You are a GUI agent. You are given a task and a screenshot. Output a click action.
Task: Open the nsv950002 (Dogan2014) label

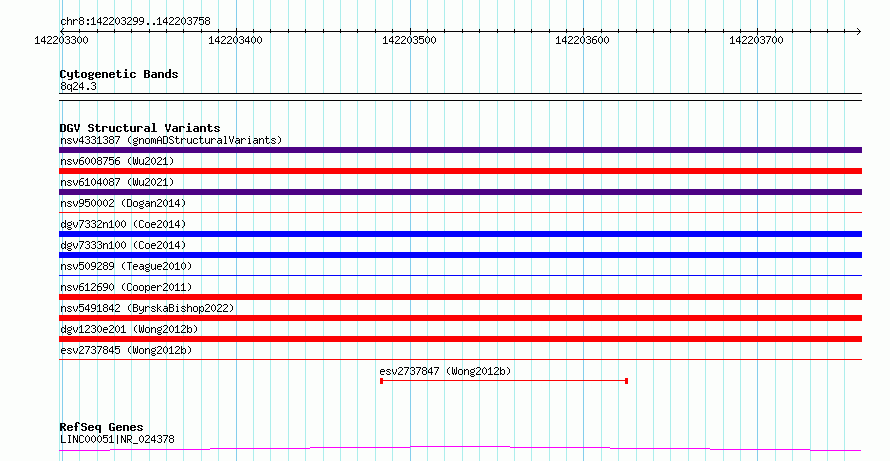click(x=123, y=203)
